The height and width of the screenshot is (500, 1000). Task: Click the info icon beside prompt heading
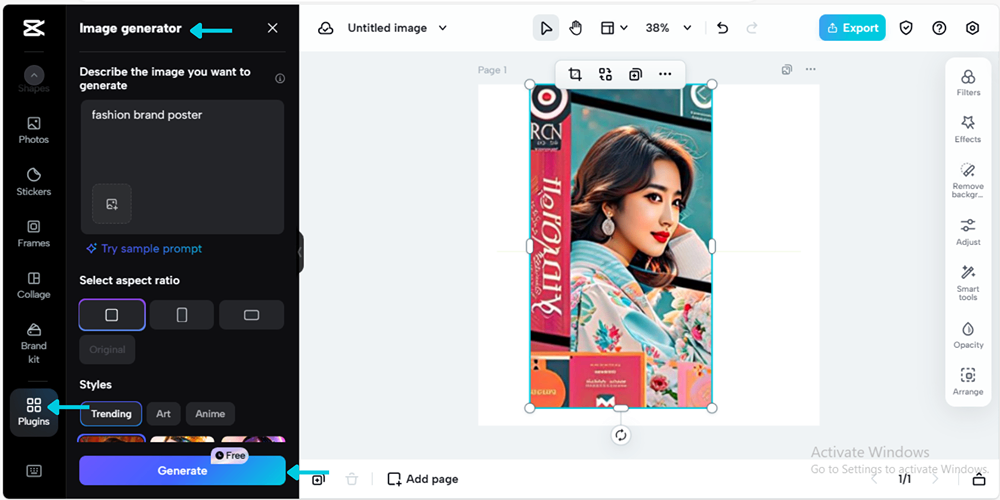[279, 78]
